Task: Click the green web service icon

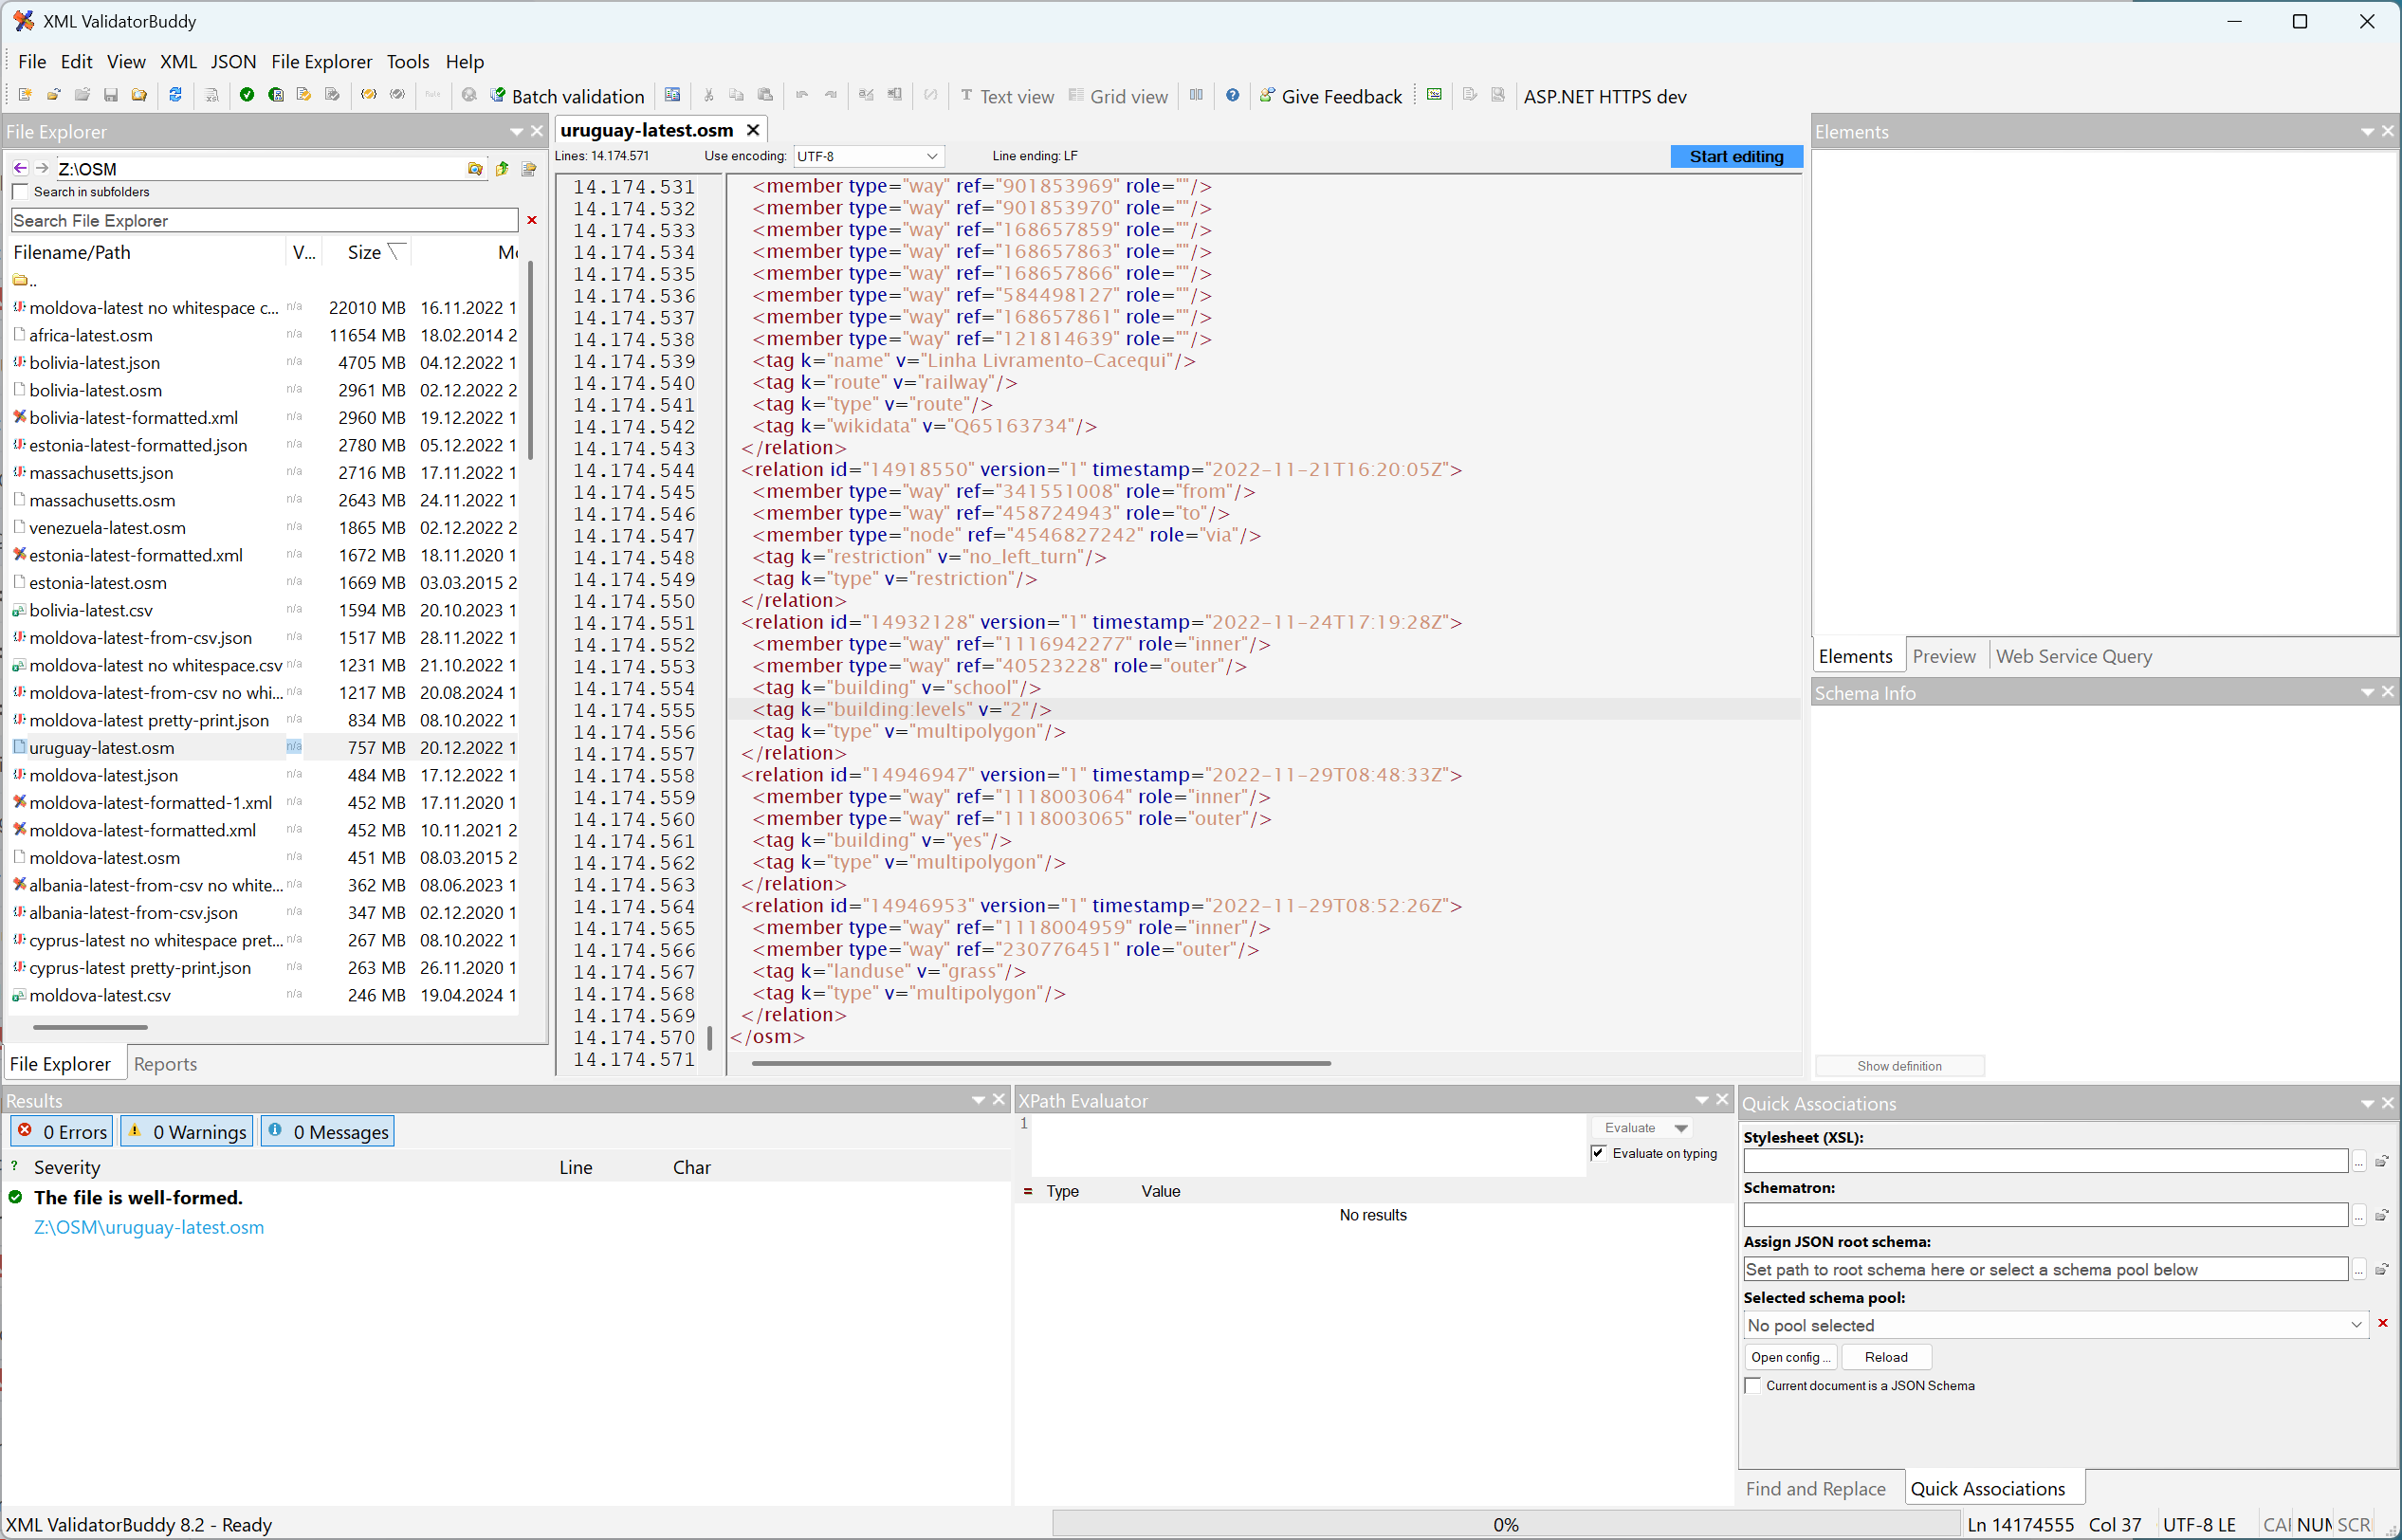Action: [1434, 95]
